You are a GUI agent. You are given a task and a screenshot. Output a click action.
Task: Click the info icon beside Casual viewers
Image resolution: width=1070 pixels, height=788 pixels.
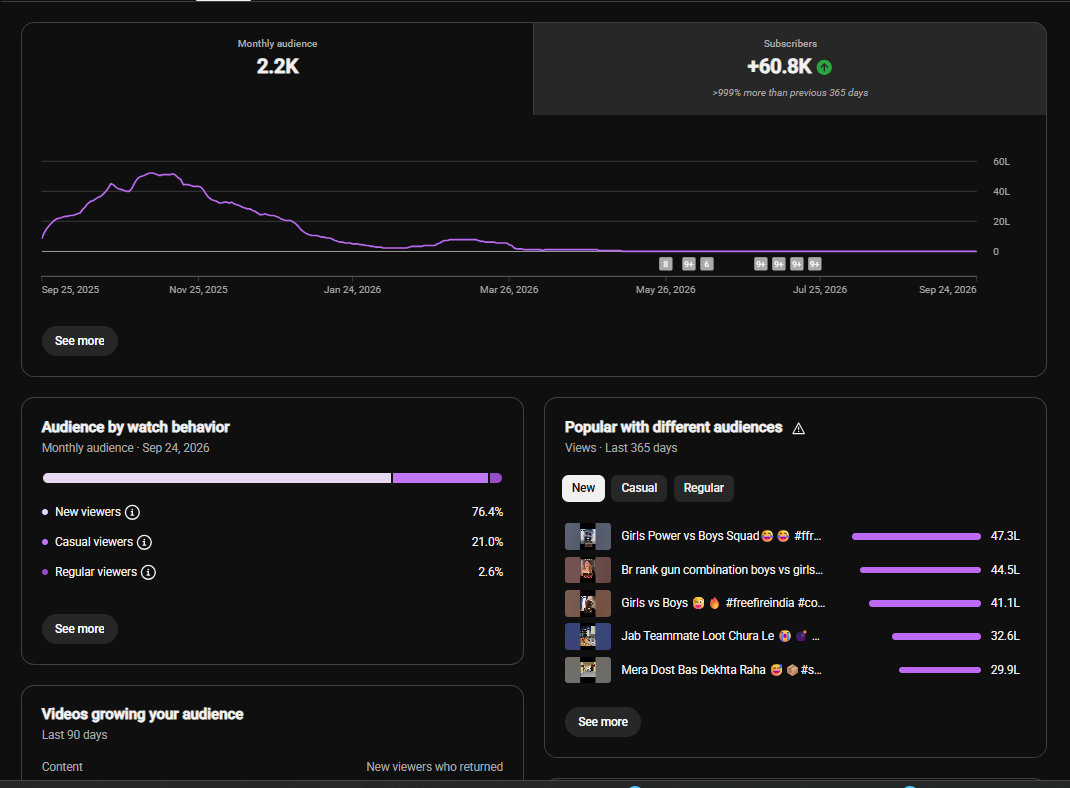[x=144, y=542]
